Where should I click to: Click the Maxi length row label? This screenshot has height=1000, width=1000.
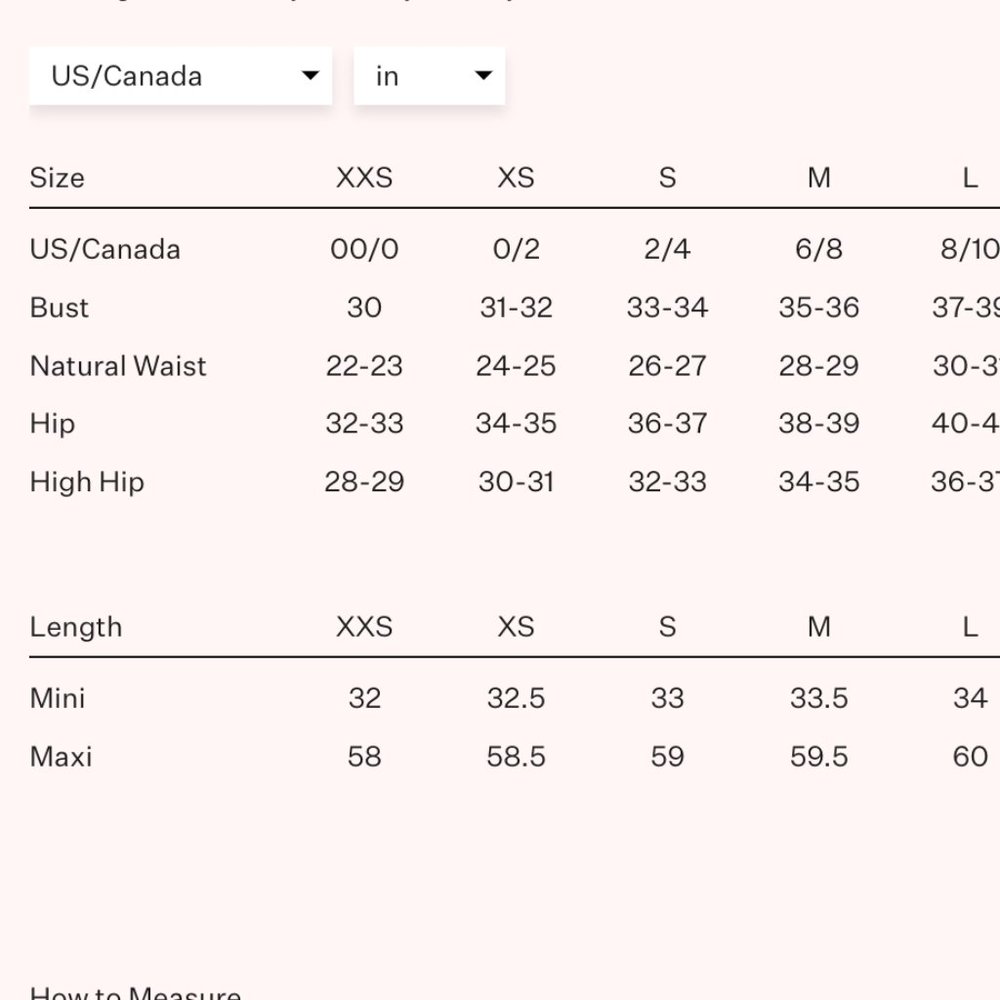[61, 757]
